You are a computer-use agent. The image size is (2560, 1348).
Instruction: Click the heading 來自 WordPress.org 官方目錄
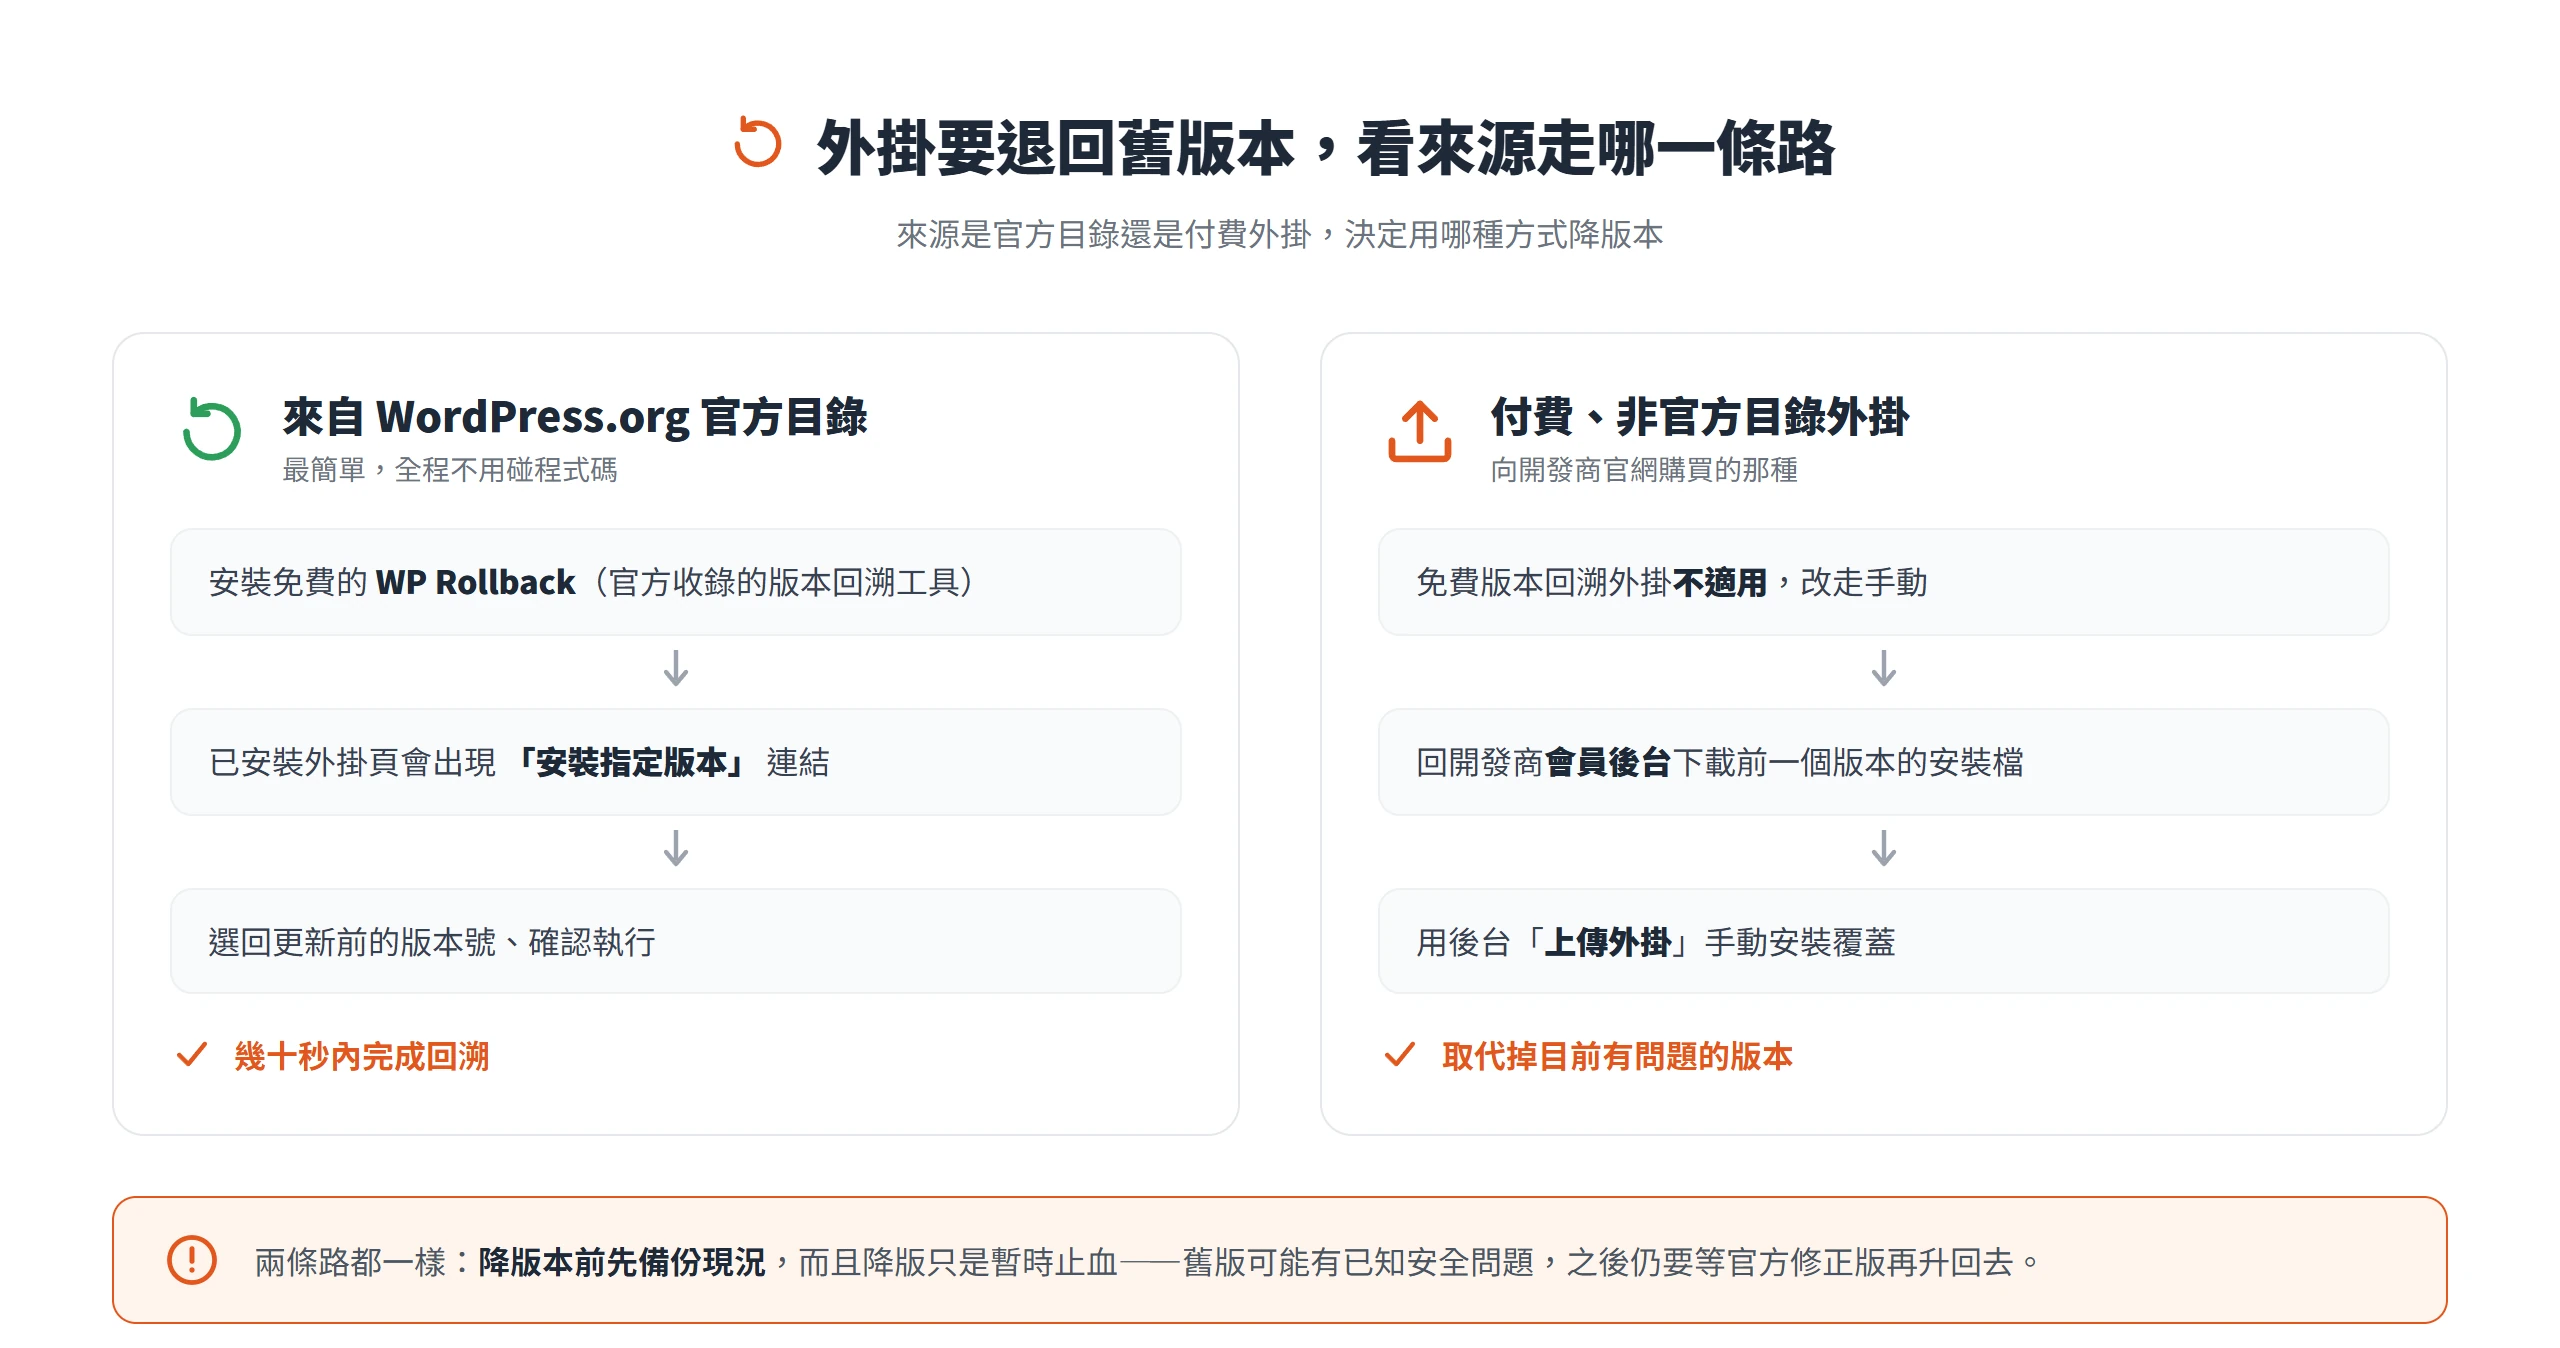575,417
